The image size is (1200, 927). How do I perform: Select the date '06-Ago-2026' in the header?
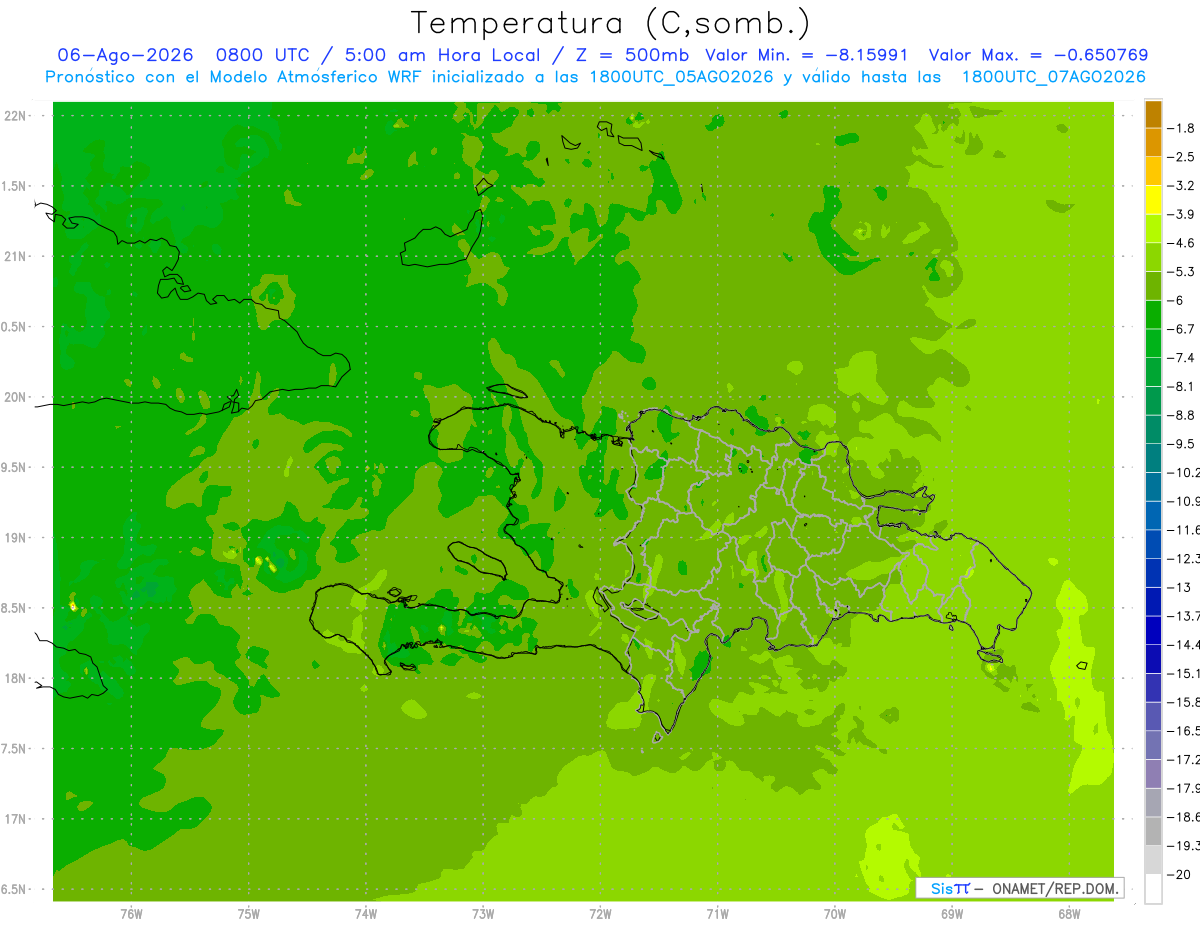click(x=126, y=55)
